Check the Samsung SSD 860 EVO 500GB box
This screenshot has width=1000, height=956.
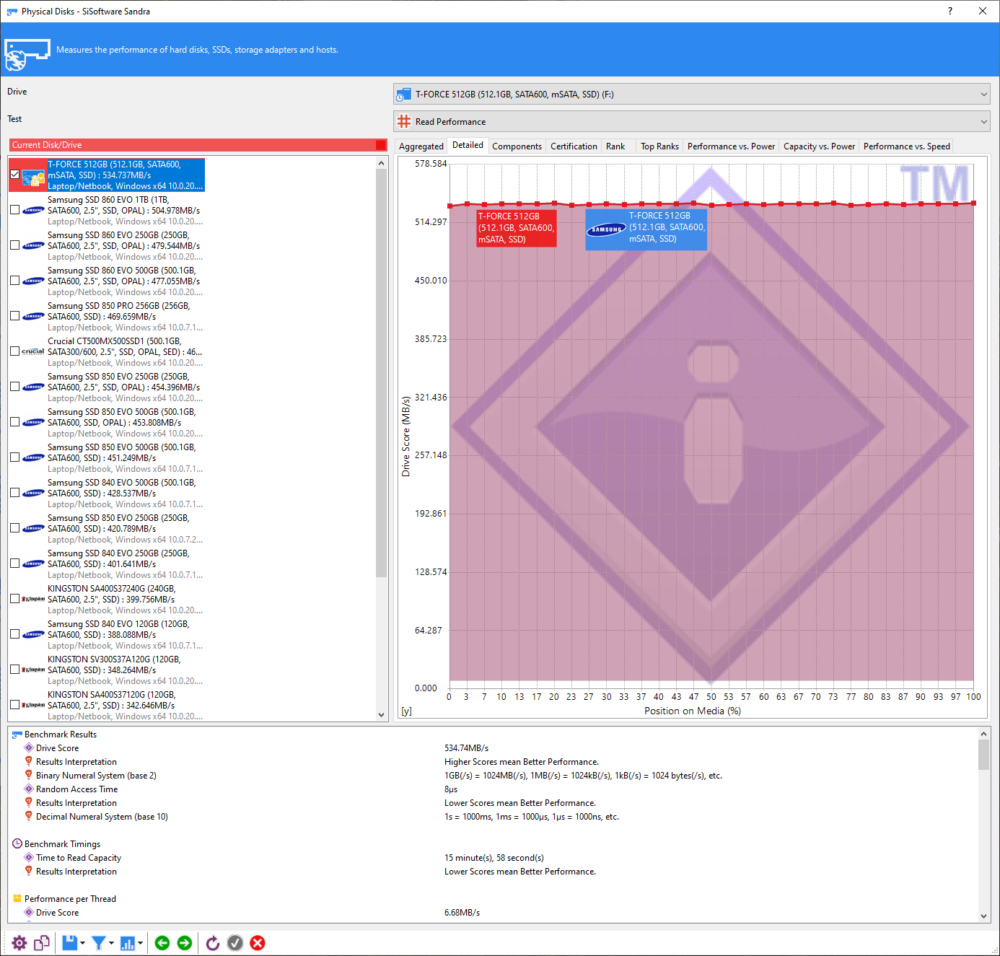(15, 281)
